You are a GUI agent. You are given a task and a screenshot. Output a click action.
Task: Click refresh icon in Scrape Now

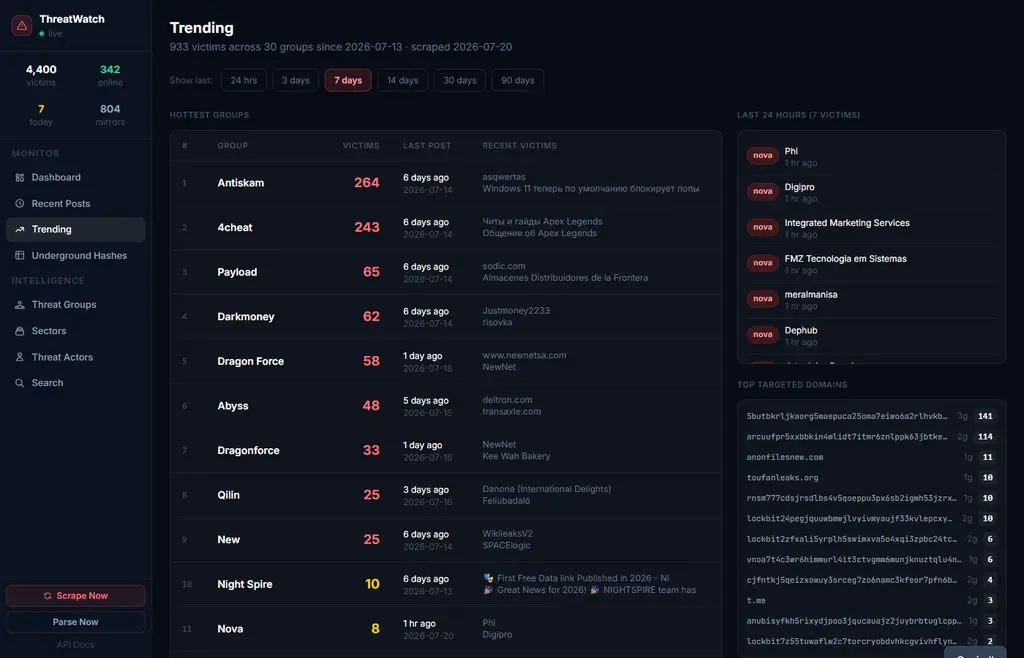[x=47, y=596]
